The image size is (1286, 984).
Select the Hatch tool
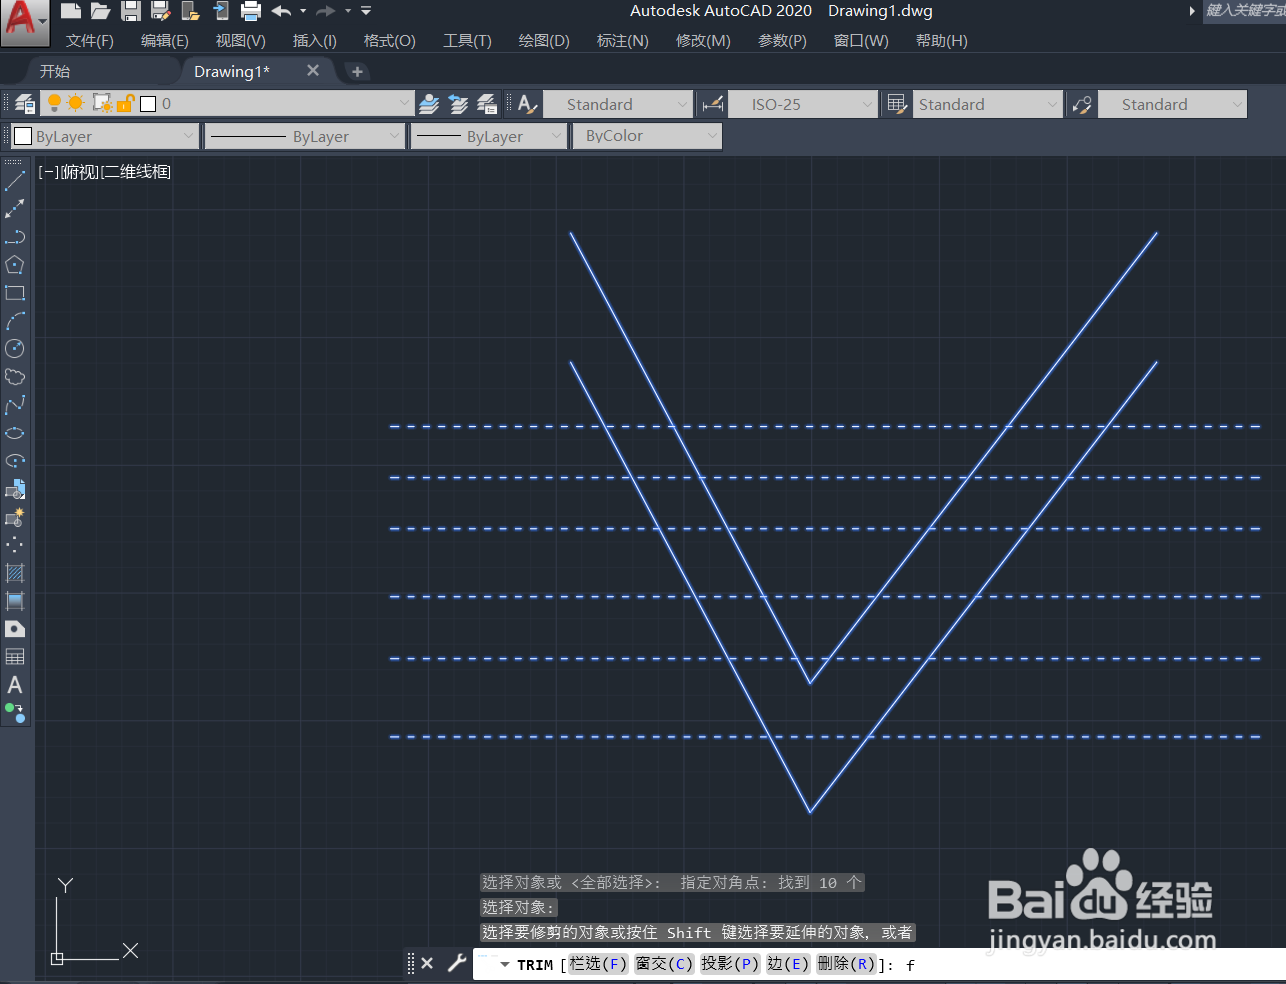pos(15,573)
